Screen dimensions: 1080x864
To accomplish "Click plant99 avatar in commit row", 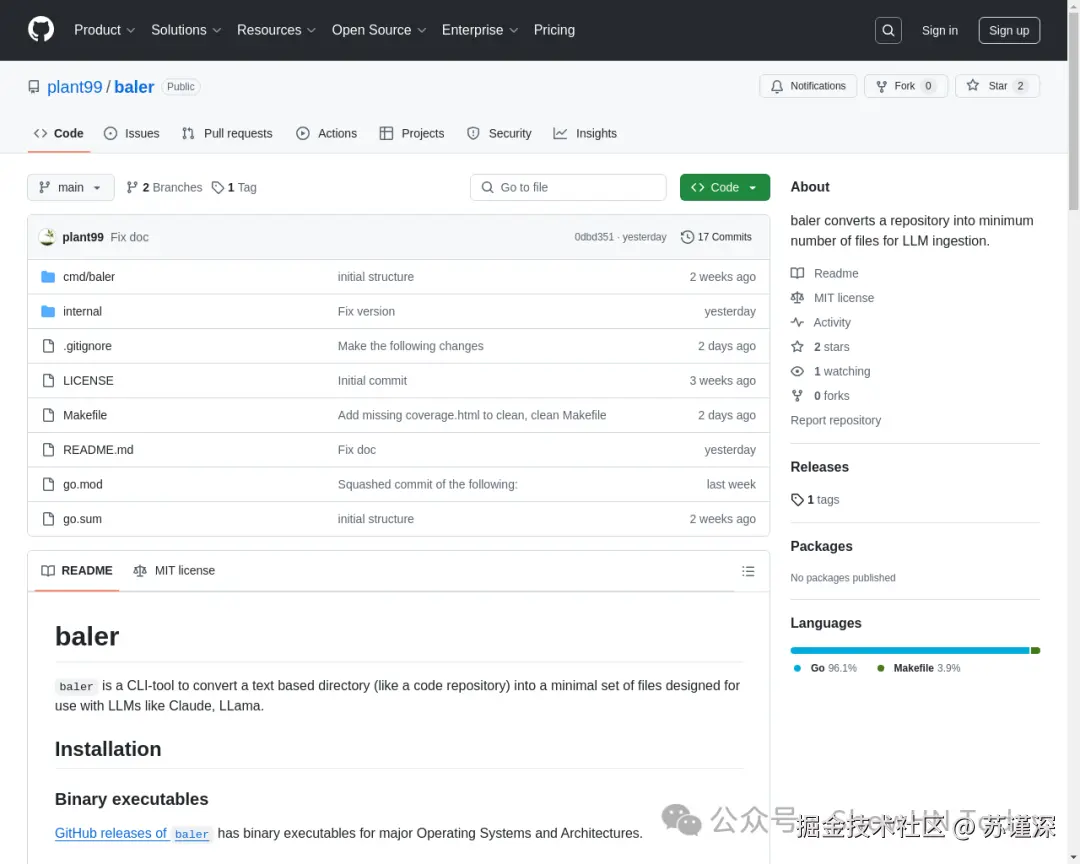I will tap(48, 237).
